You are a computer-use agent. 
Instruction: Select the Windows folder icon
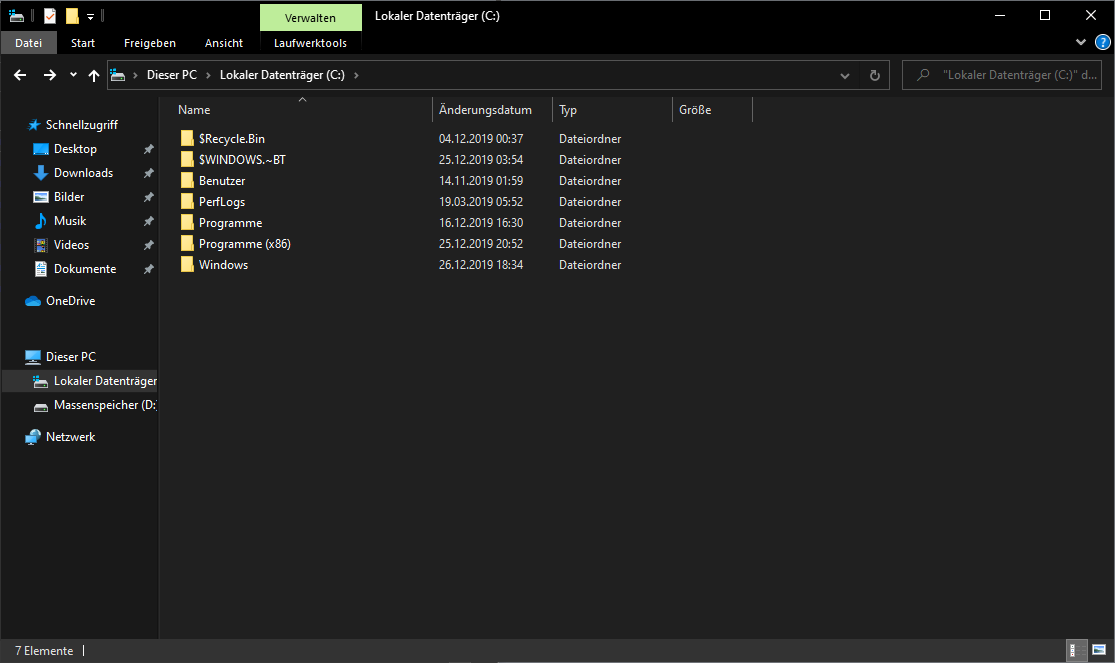[187, 264]
